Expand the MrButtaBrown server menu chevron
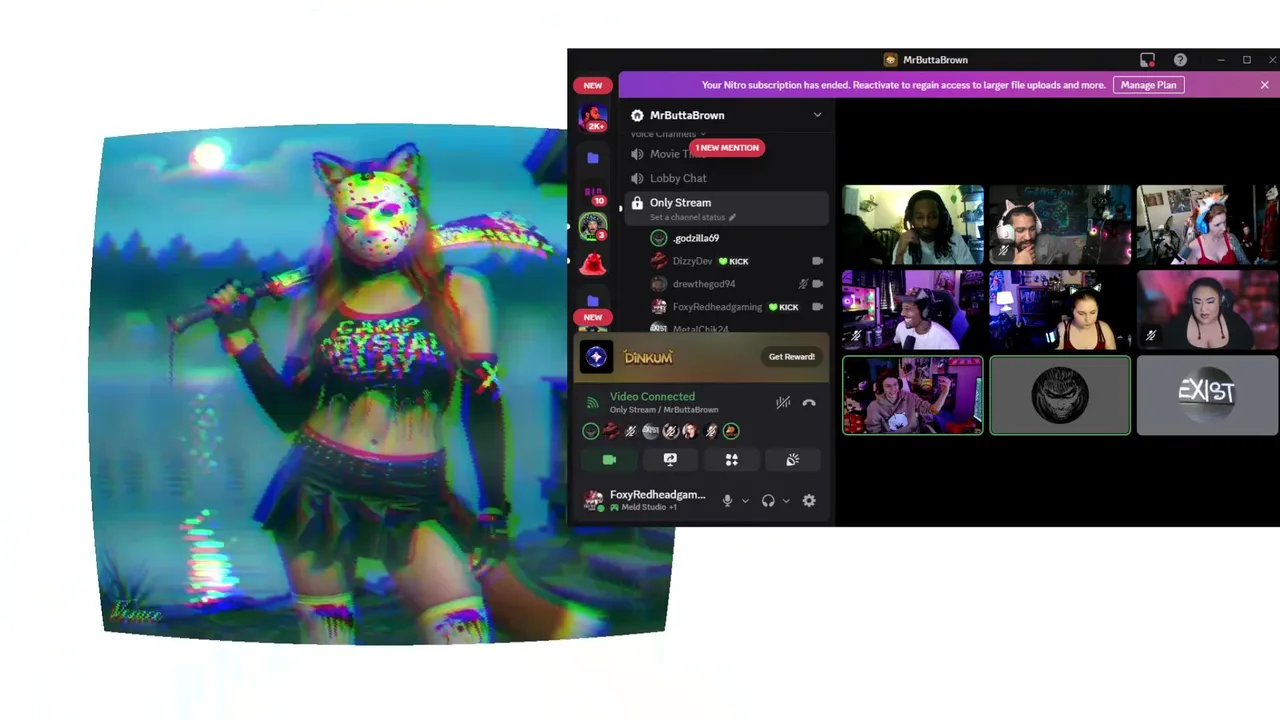The width and height of the screenshot is (1280, 720). pos(817,115)
